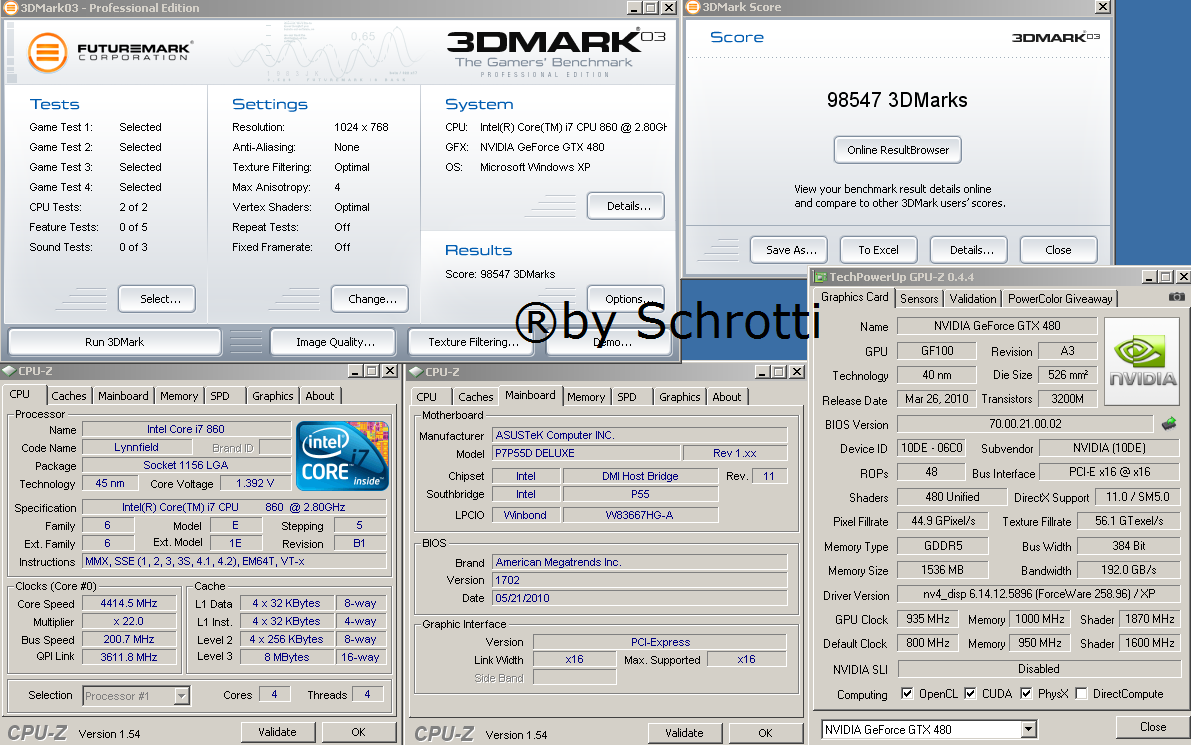Click the Close button in GPU-Z

point(1153,727)
